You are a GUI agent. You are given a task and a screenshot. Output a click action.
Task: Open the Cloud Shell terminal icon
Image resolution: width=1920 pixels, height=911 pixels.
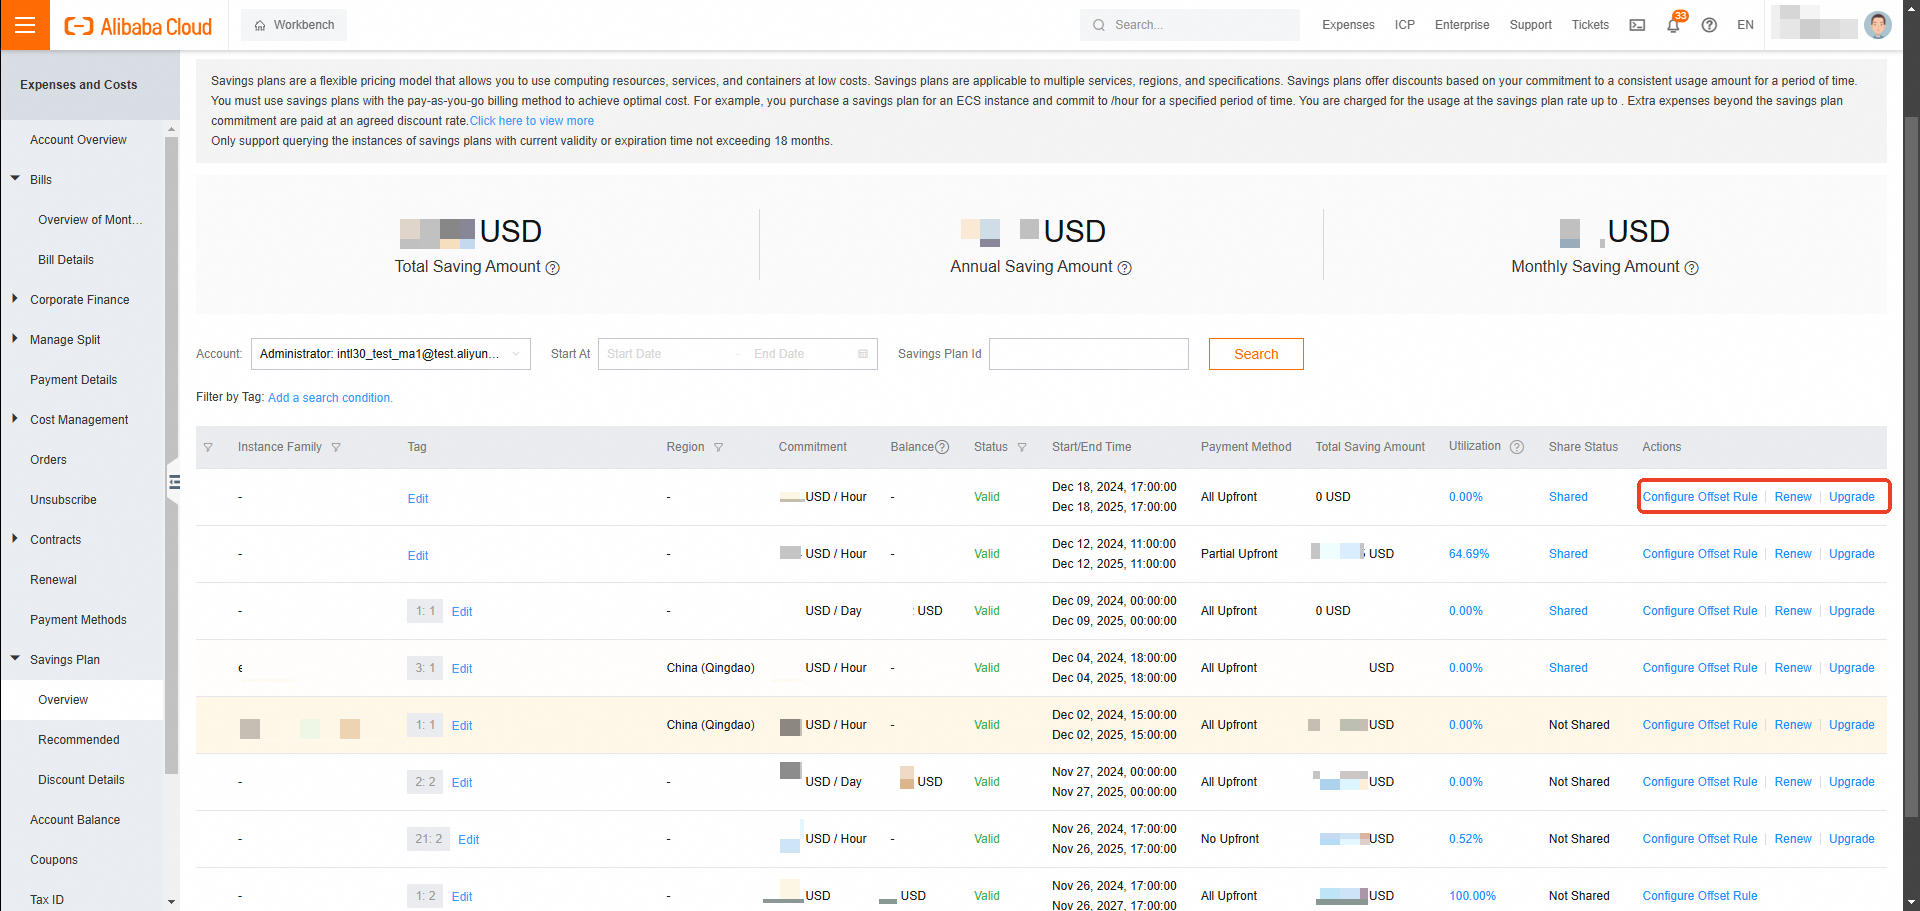click(x=1637, y=25)
